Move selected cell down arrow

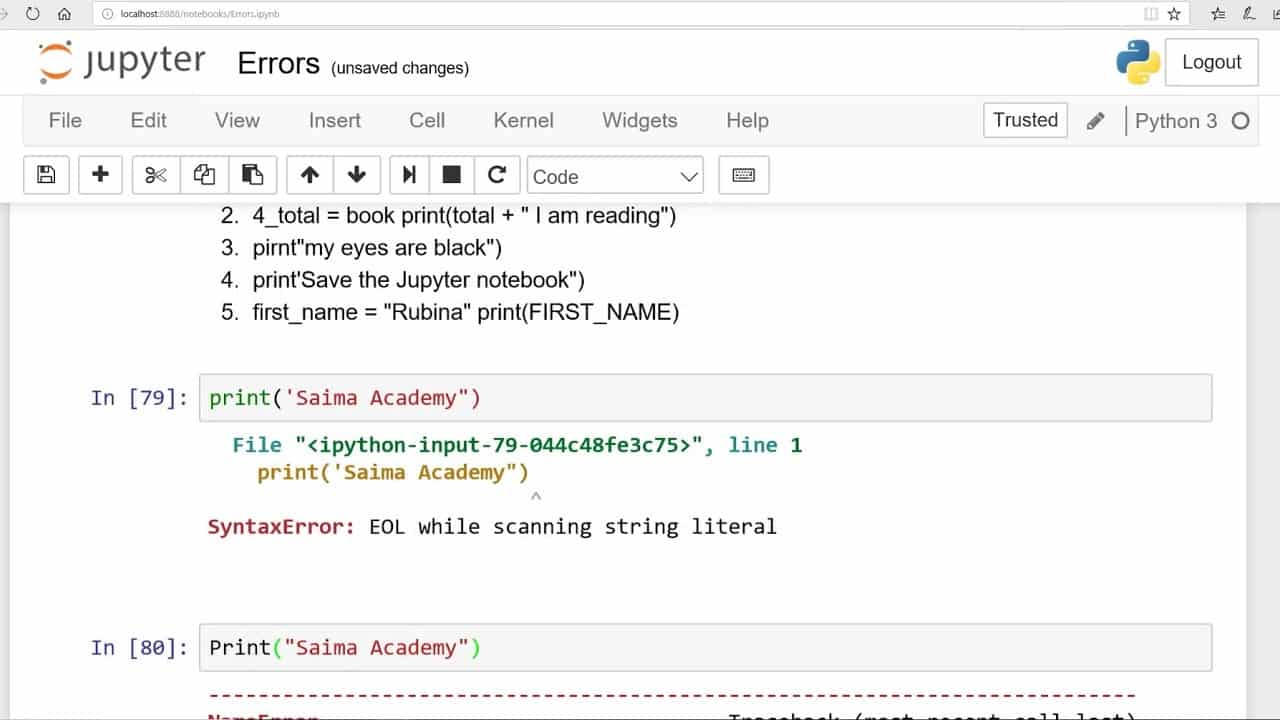[357, 175]
